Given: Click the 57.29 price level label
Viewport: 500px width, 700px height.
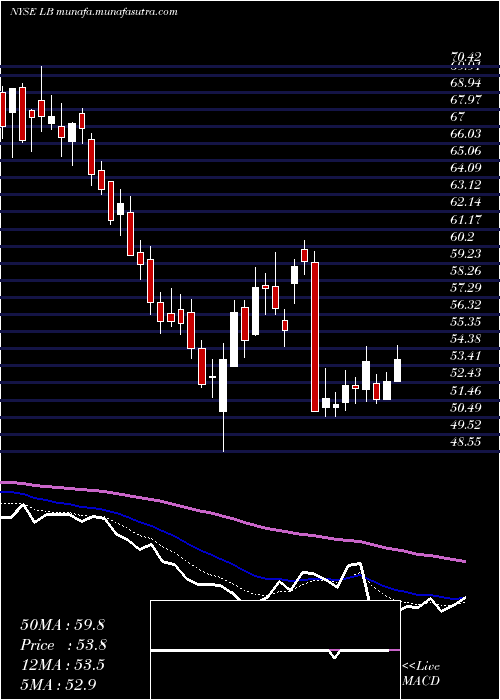Looking at the screenshot, I should point(466,287).
